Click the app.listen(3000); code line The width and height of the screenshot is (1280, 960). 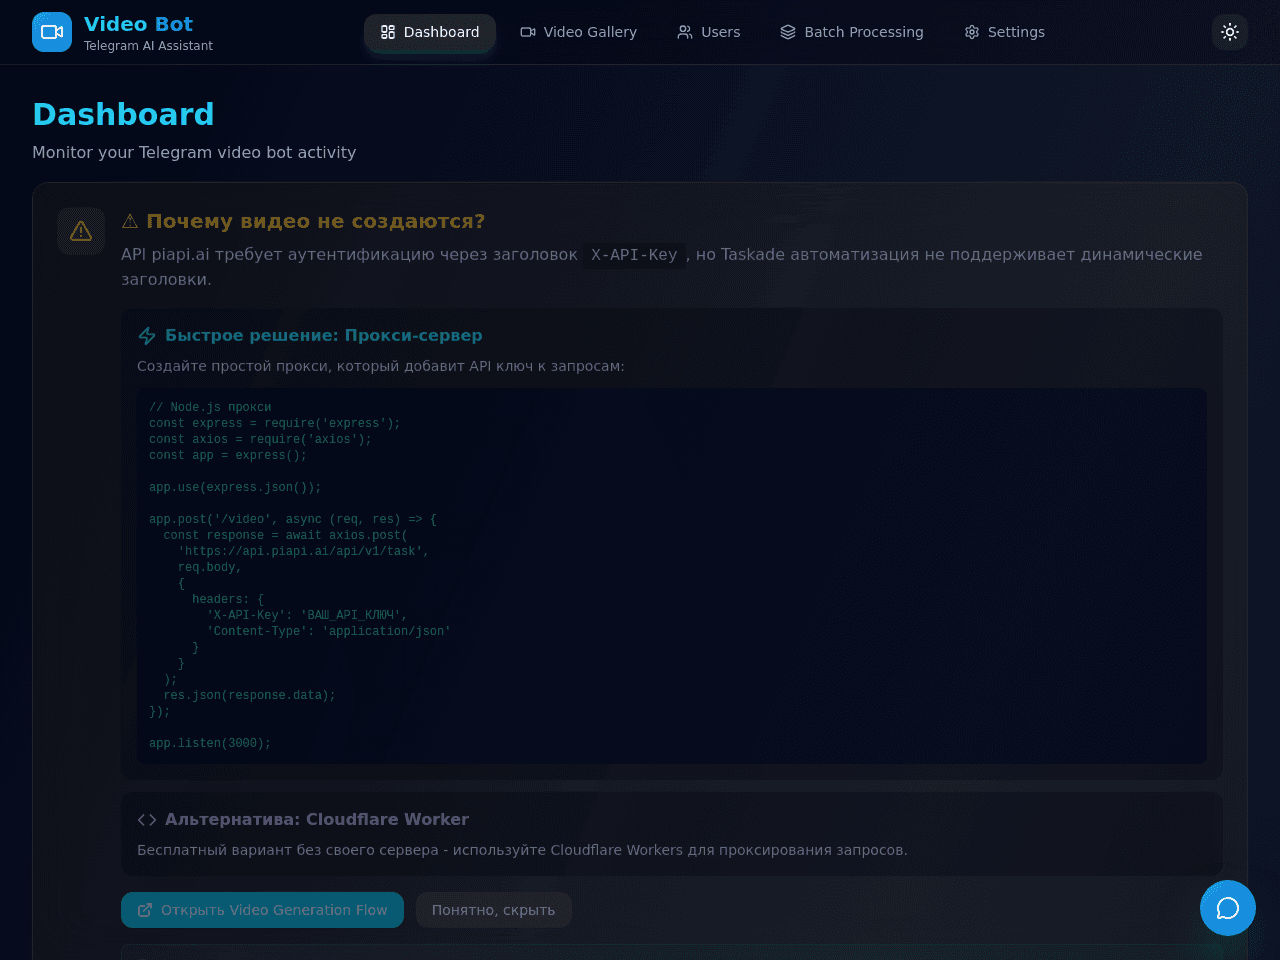coord(210,744)
